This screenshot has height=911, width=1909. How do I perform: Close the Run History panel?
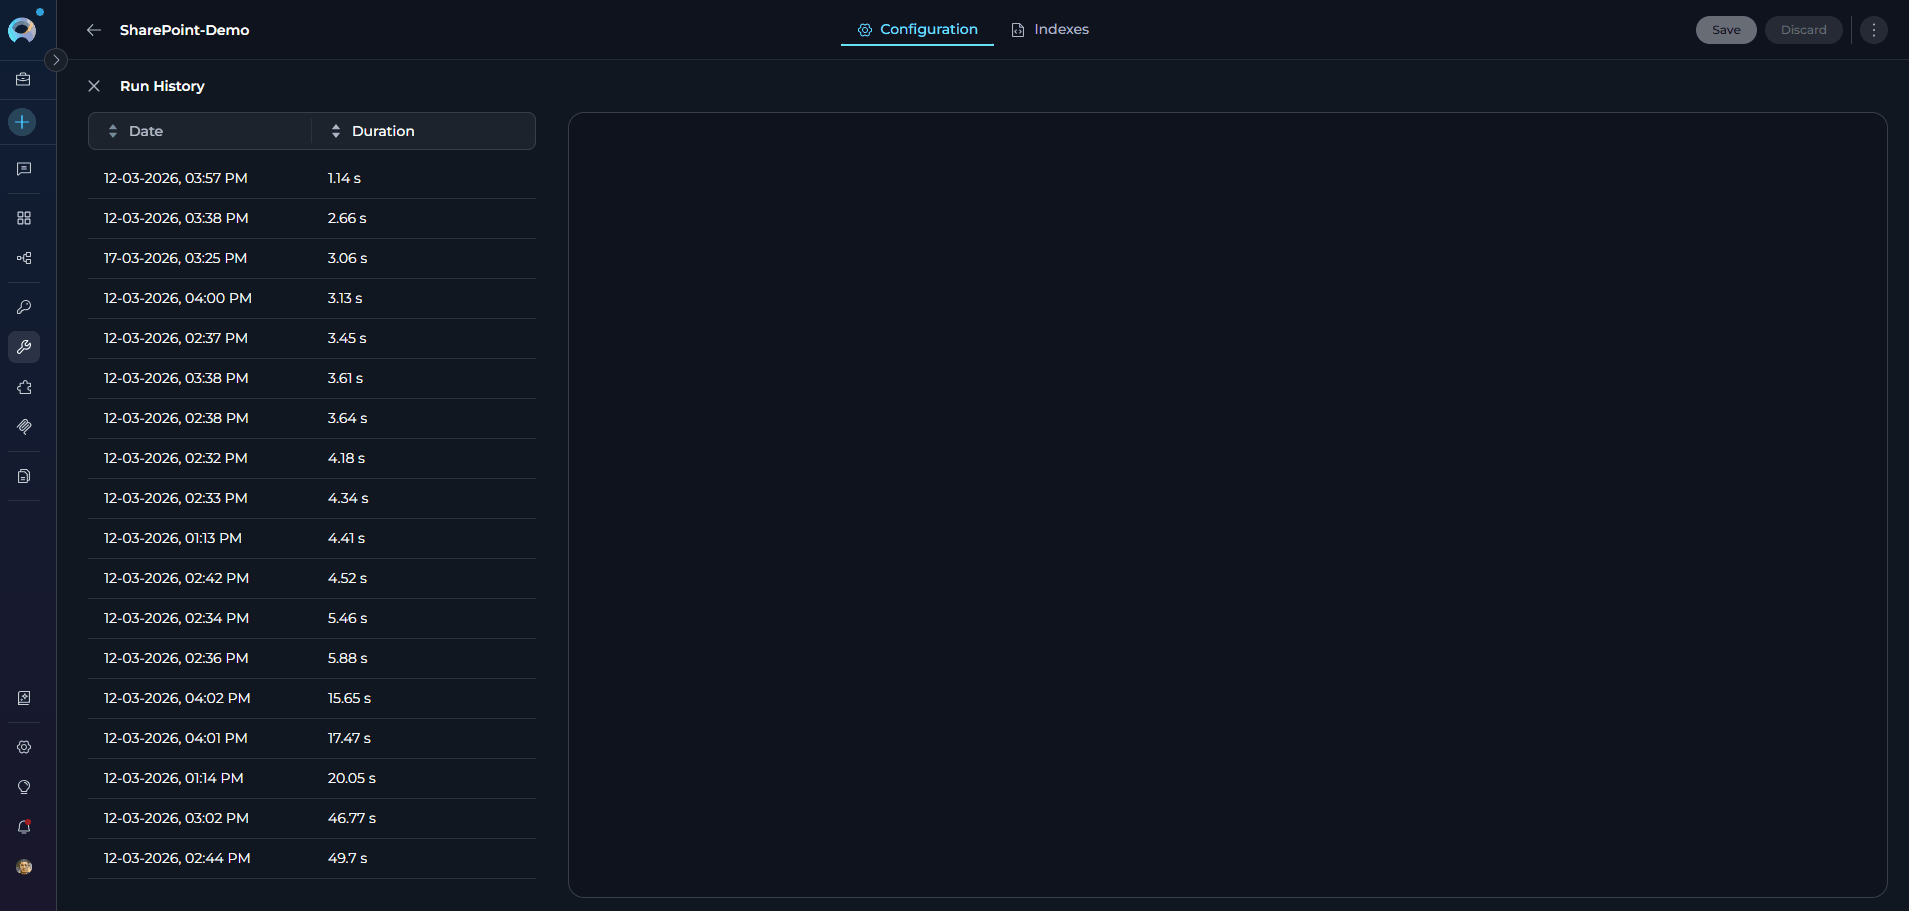(x=94, y=86)
